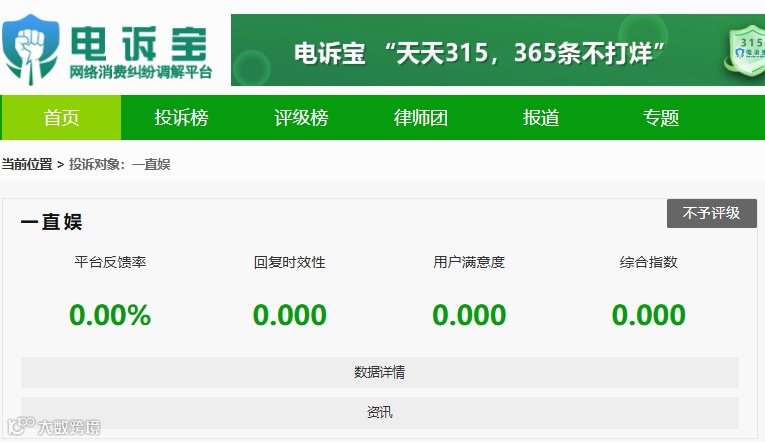Click the 315 shield badge in the banner

(746, 52)
